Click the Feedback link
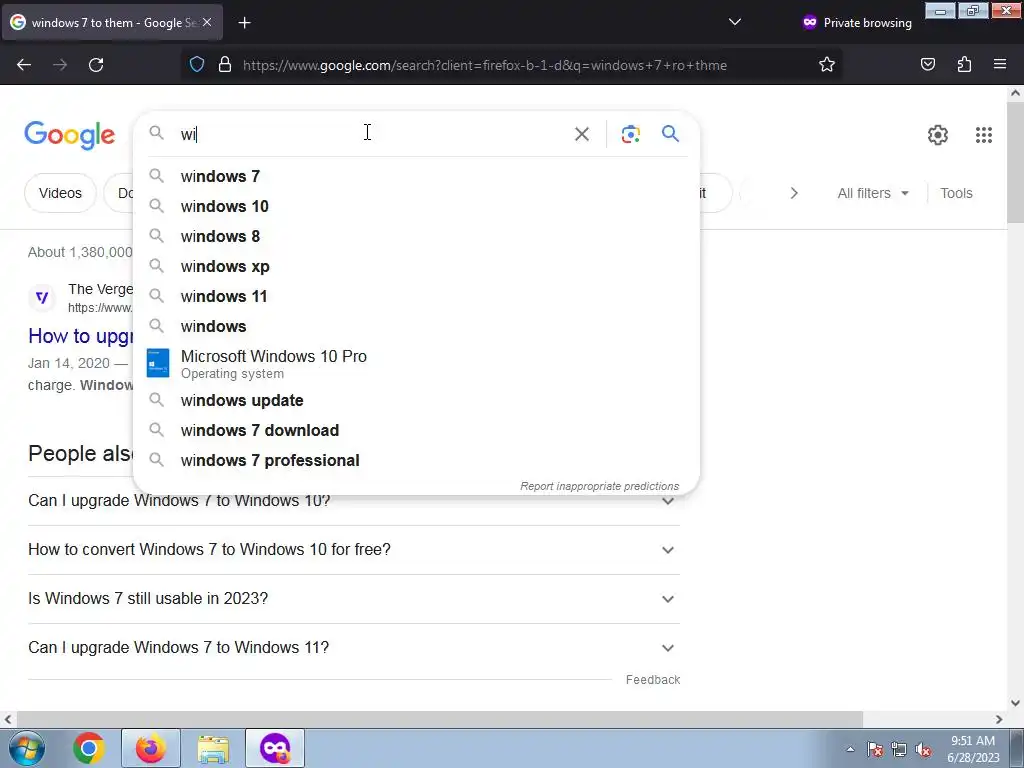The width and height of the screenshot is (1024, 768). pos(652,680)
